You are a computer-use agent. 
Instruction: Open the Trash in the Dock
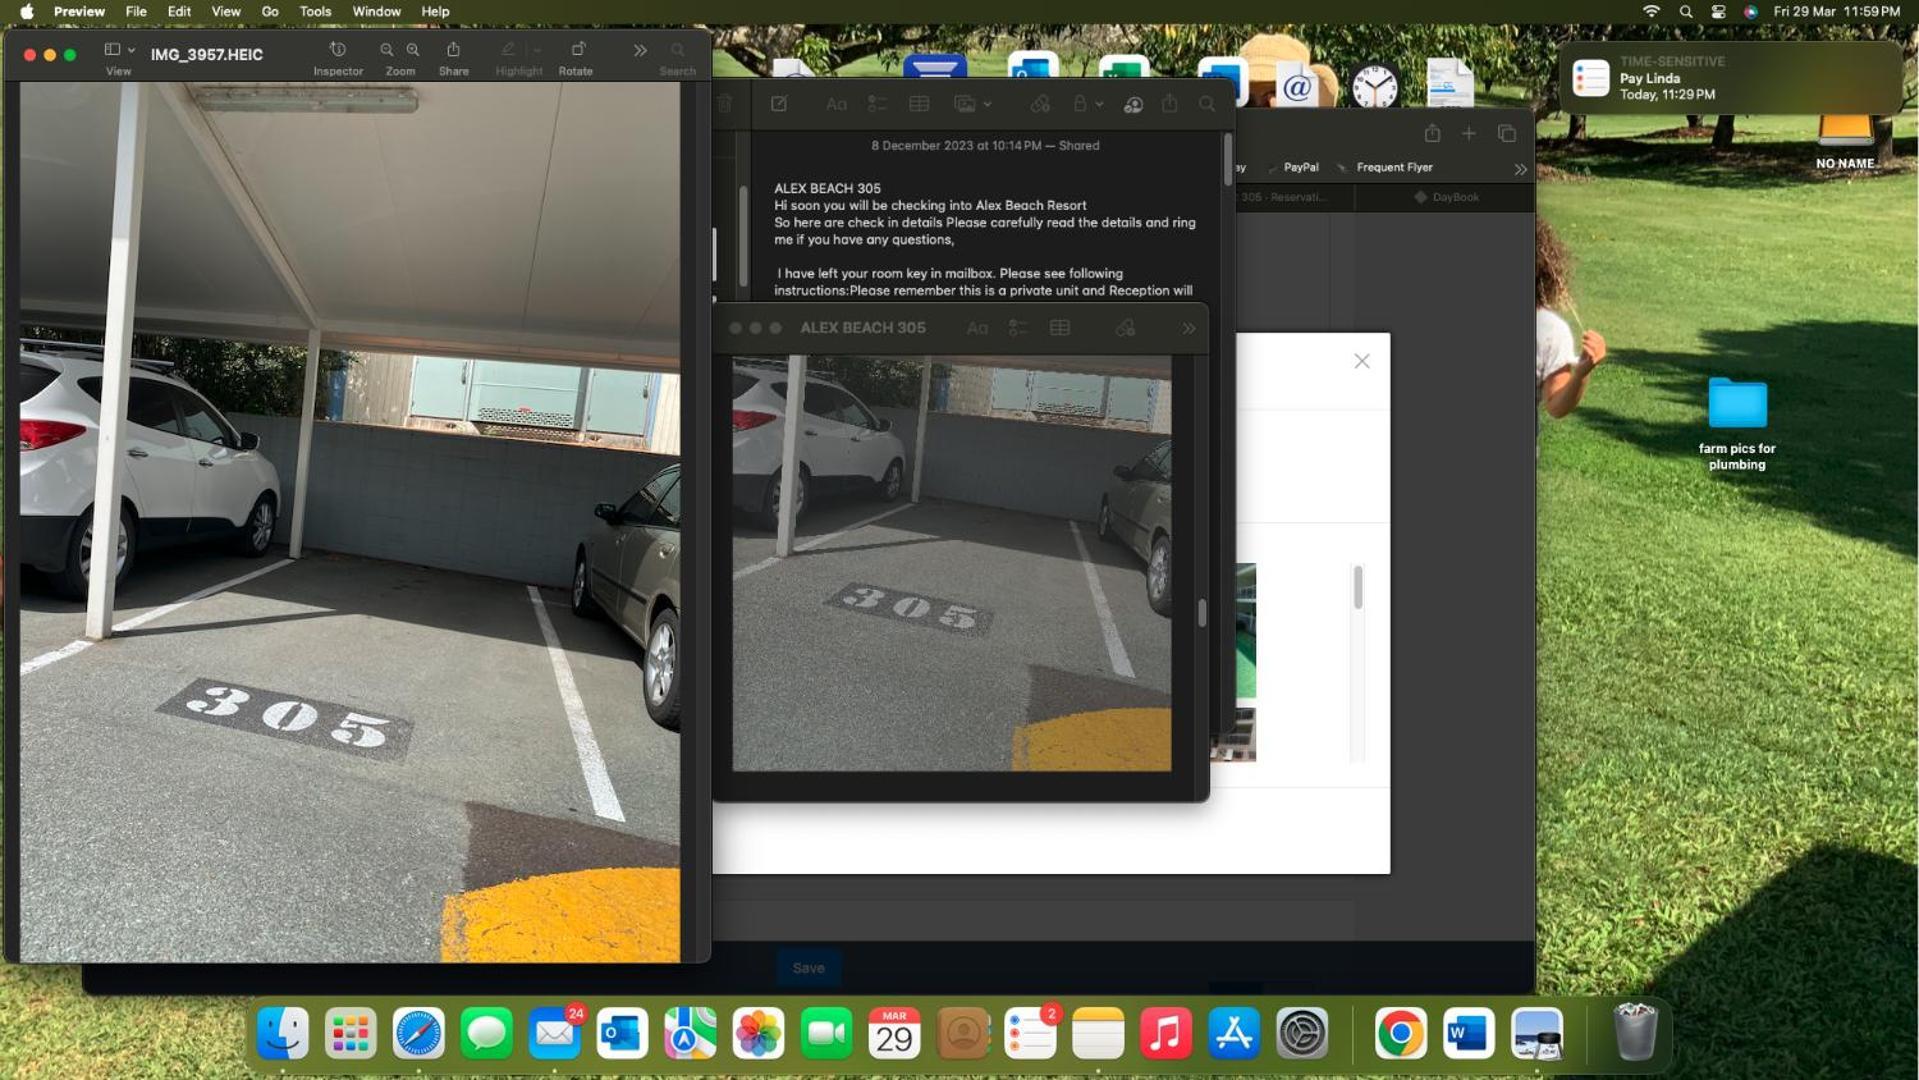click(x=1635, y=1033)
